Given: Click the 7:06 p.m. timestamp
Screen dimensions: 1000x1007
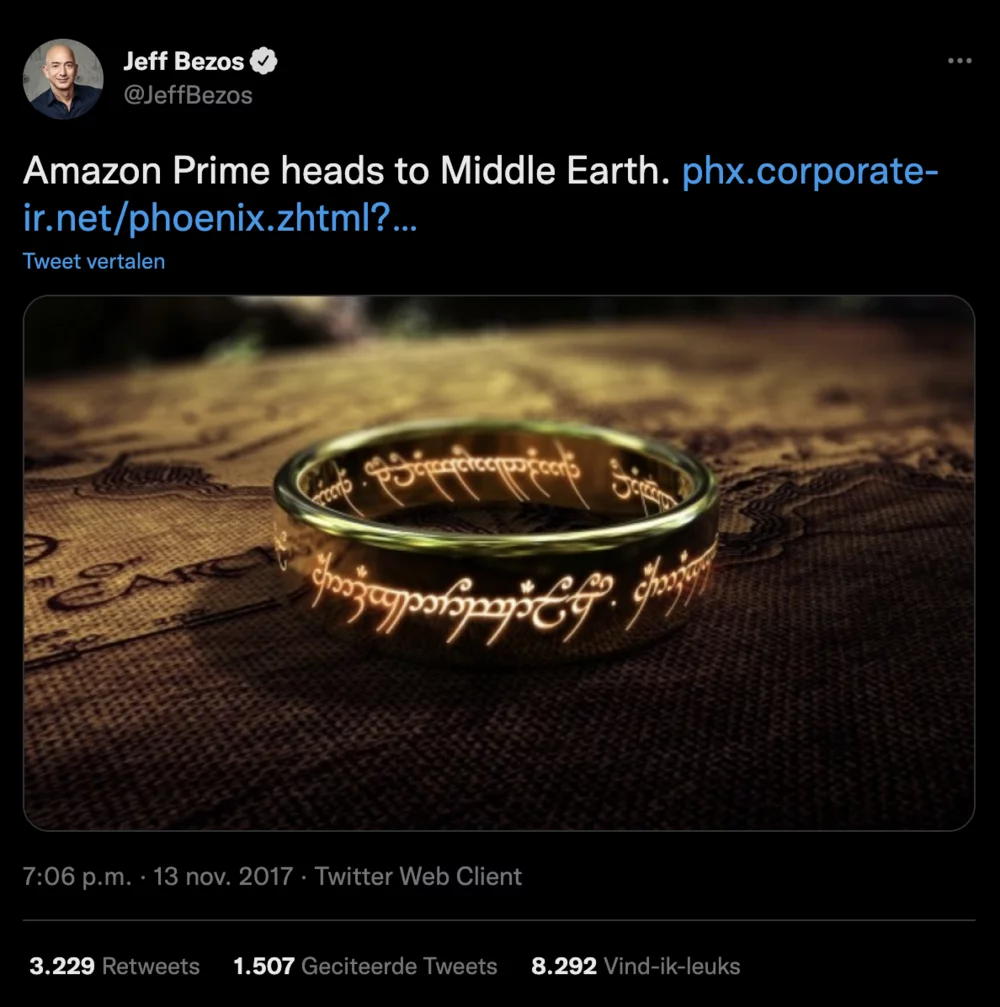Looking at the screenshot, I should coord(77,877).
